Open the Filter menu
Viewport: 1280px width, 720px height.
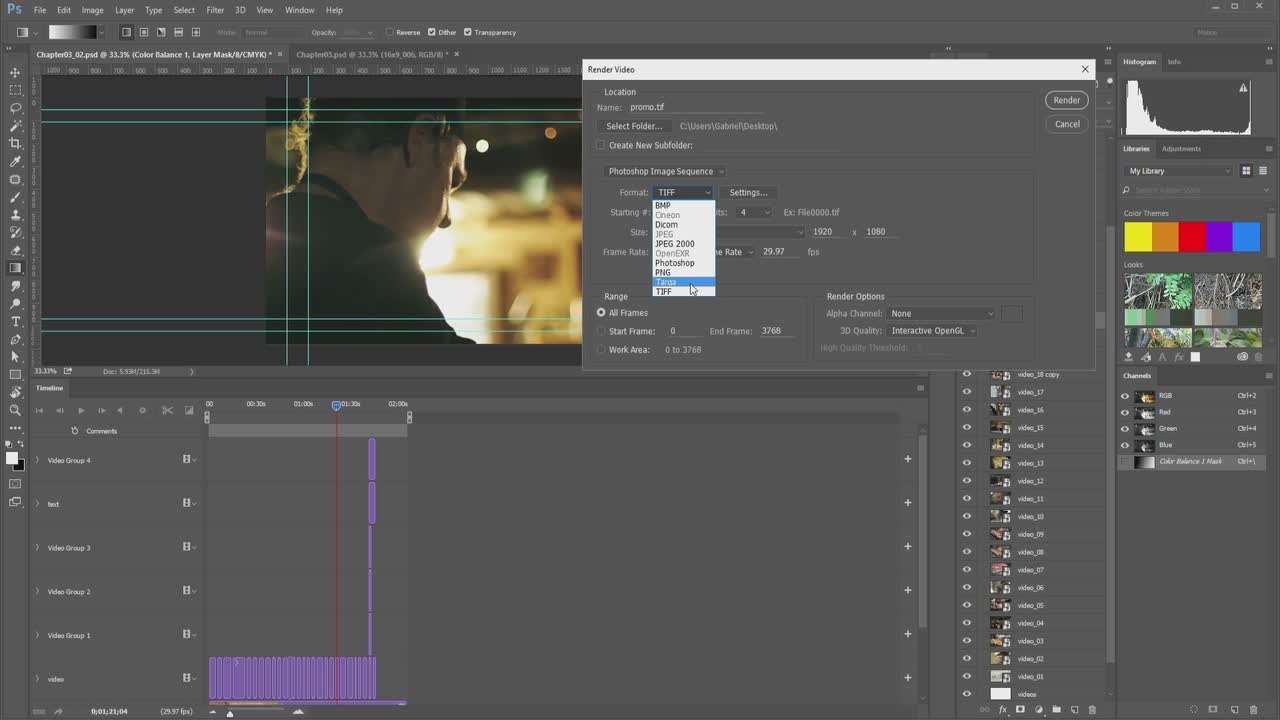[x=215, y=10]
